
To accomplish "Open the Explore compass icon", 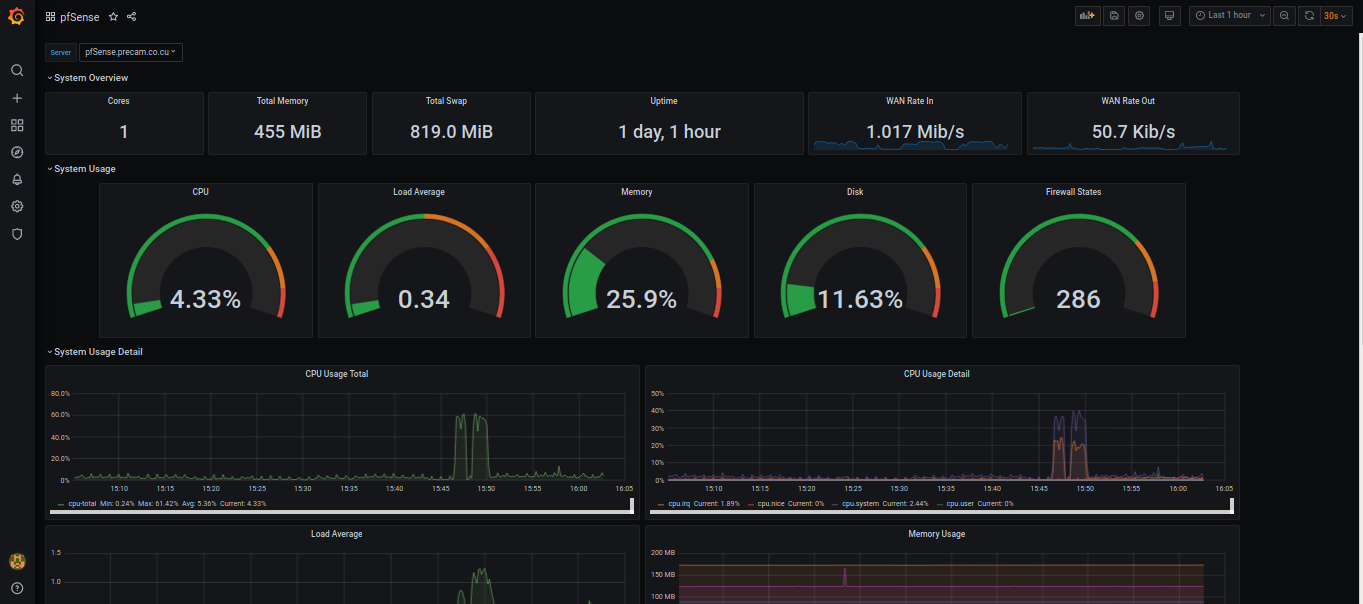I will click(x=17, y=152).
